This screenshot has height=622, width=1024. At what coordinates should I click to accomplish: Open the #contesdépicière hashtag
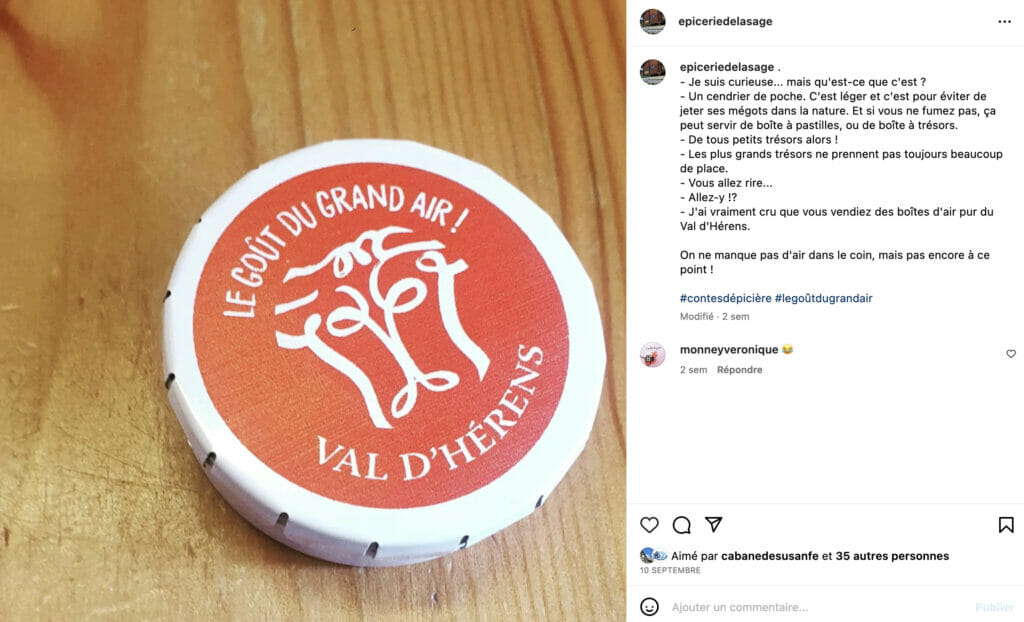(726, 298)
